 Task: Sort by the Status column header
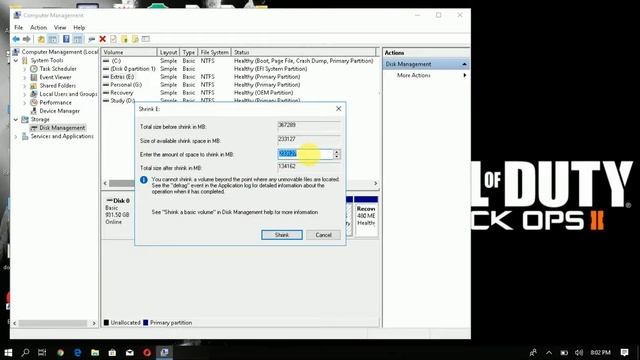click(304, 52)
